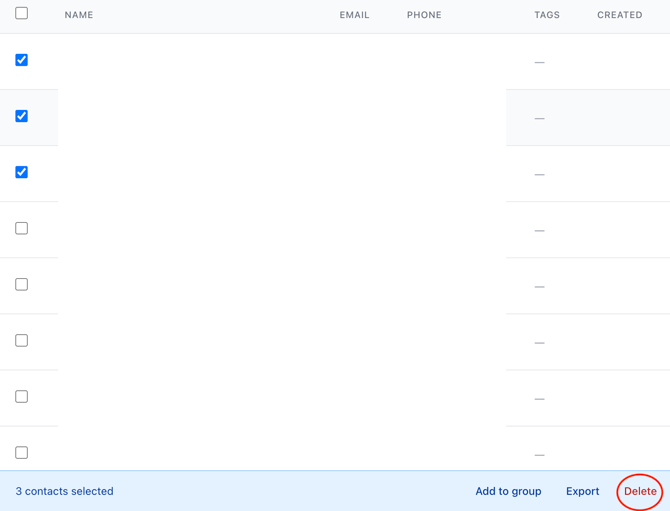The height and width of the screenshot is (511, 670).
Task: Click the PHONE column header
Action: pyautogui.click(x=424, y=15)
